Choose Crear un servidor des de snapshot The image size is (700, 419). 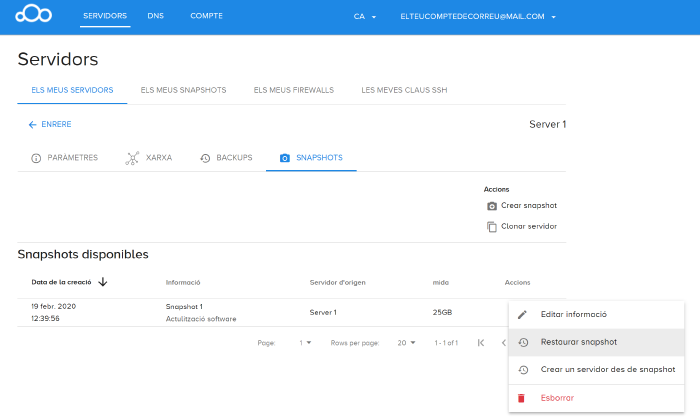[x=607, y=370]
